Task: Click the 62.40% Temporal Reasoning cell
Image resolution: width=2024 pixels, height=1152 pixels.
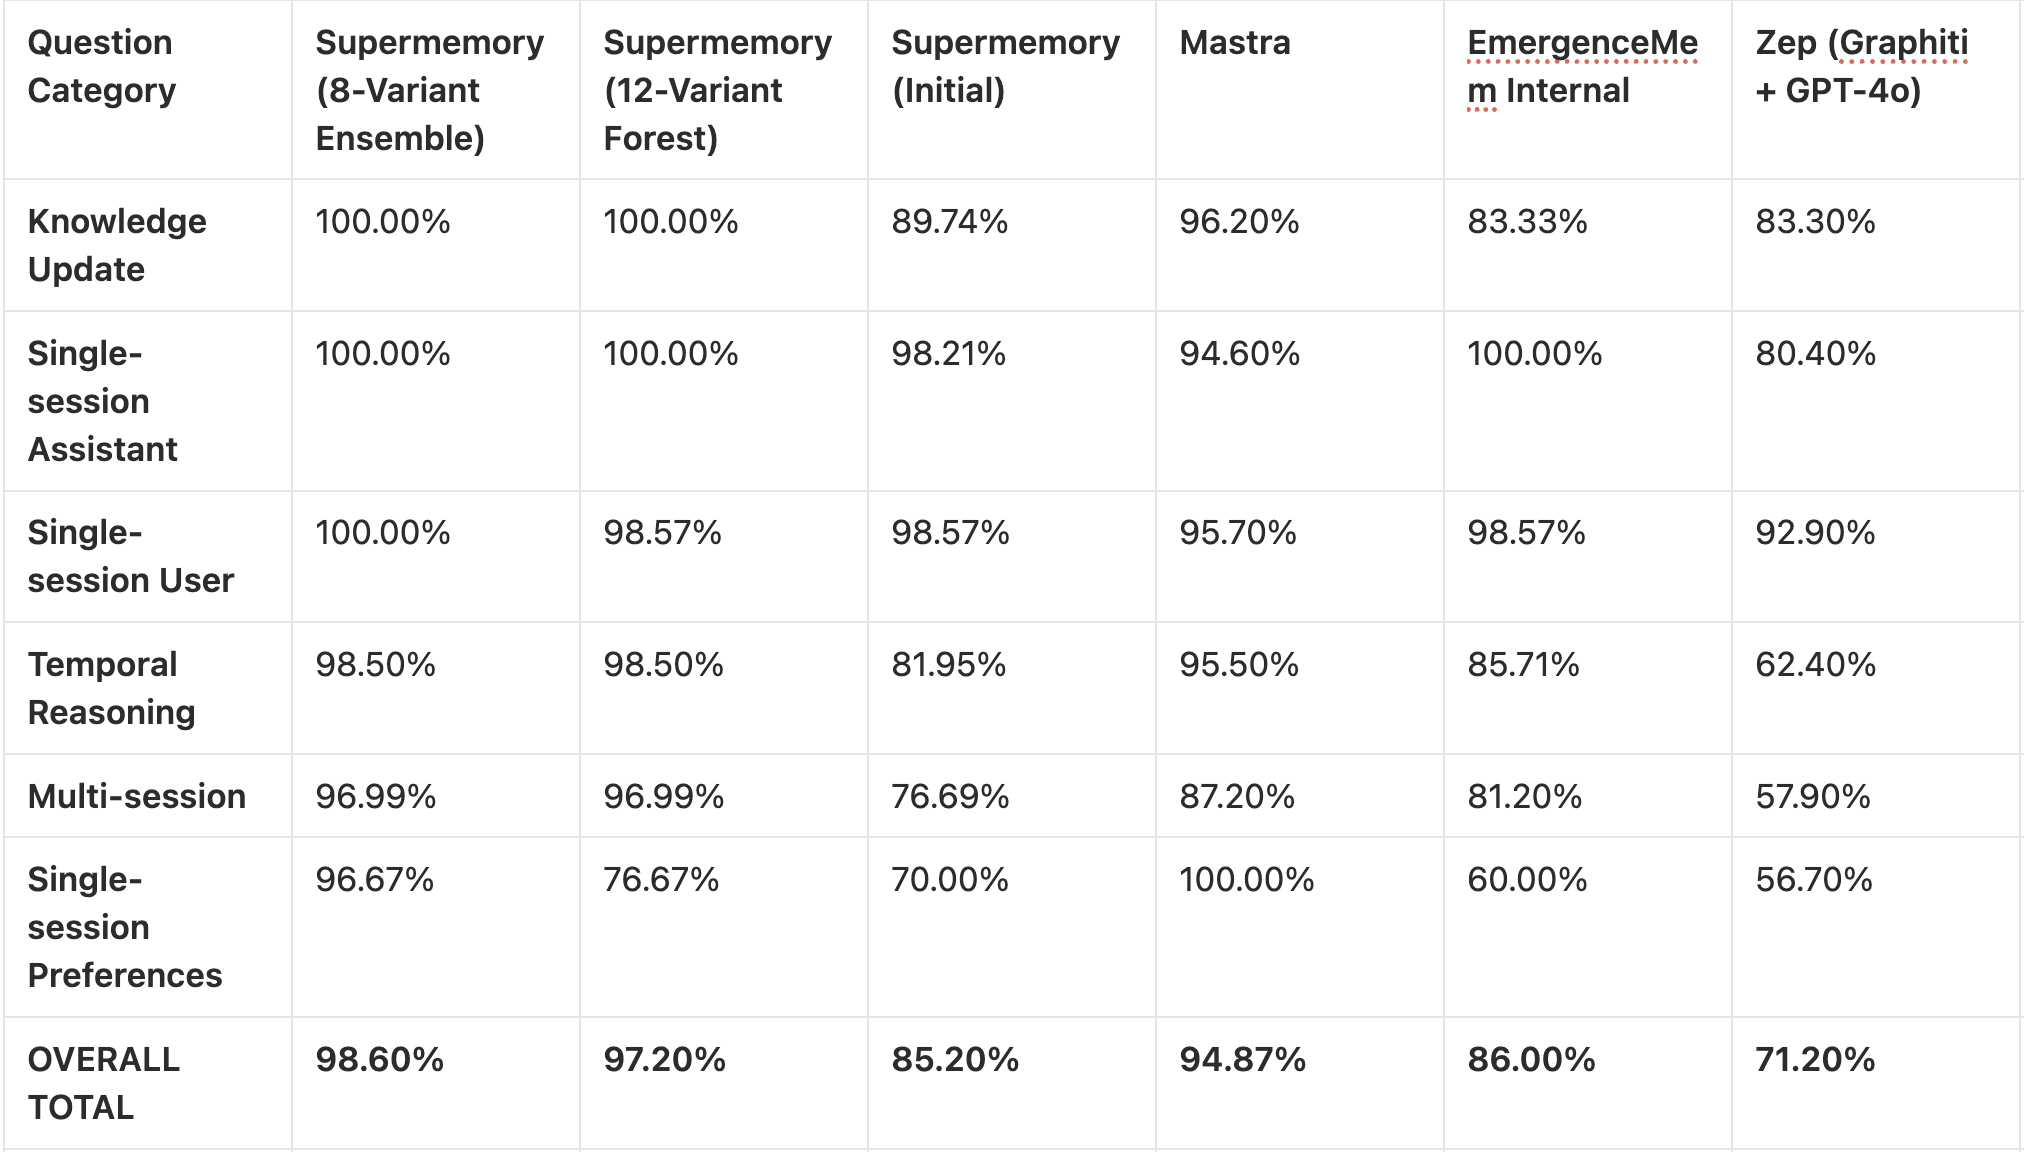Action: 1814,665
